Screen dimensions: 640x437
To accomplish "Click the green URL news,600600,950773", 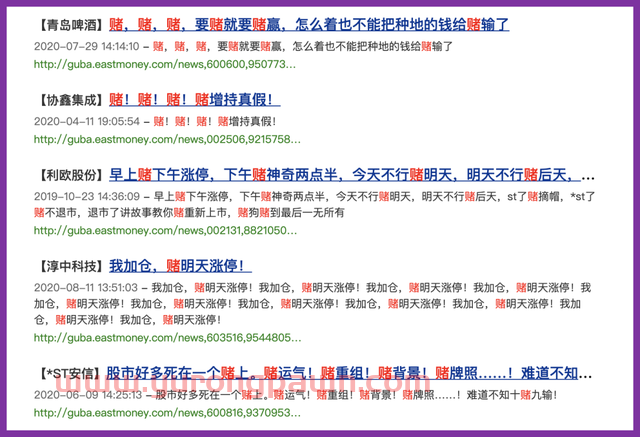I will tap(164, 64).
